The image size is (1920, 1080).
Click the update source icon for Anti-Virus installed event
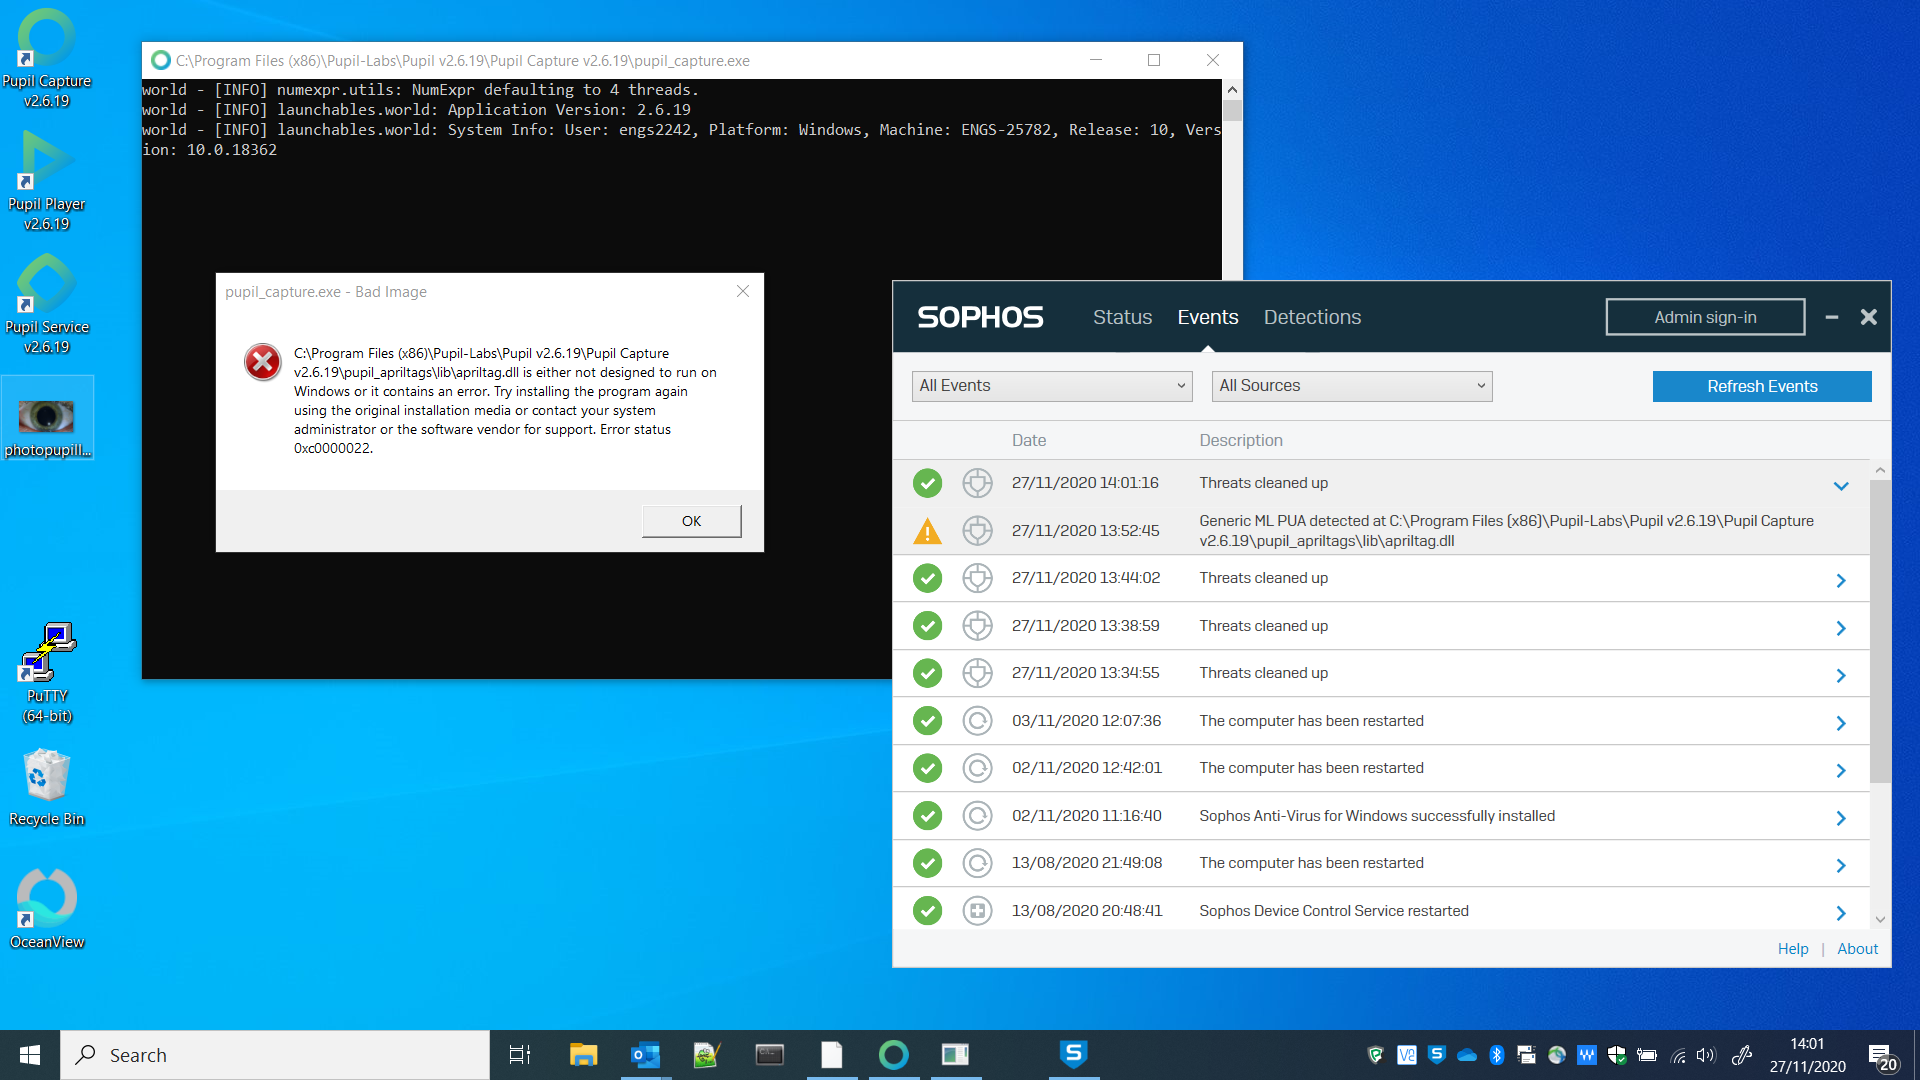pyautogui.click(x=977, y=816)
